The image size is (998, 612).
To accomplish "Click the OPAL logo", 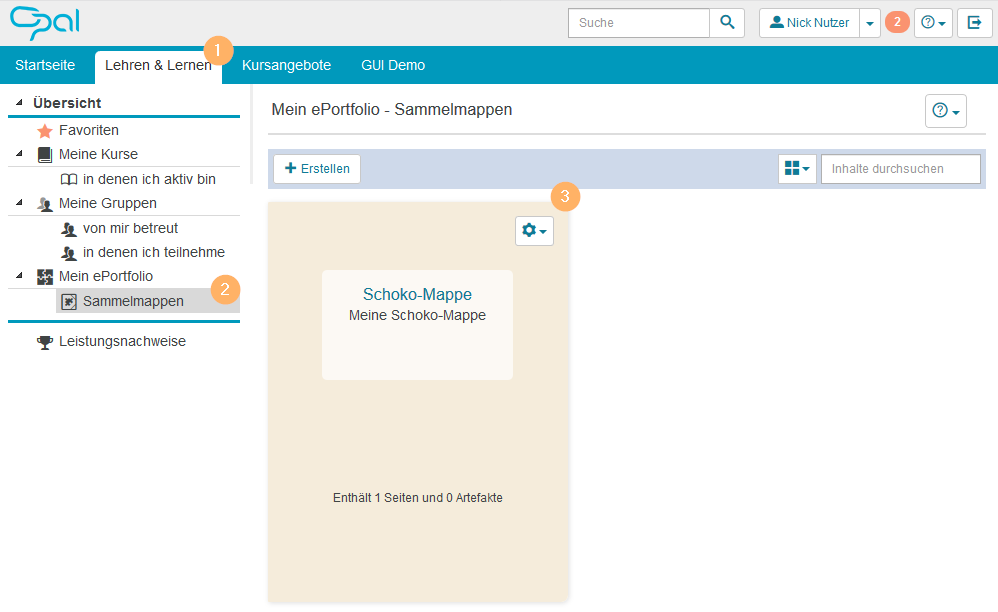I will (45, 22).
